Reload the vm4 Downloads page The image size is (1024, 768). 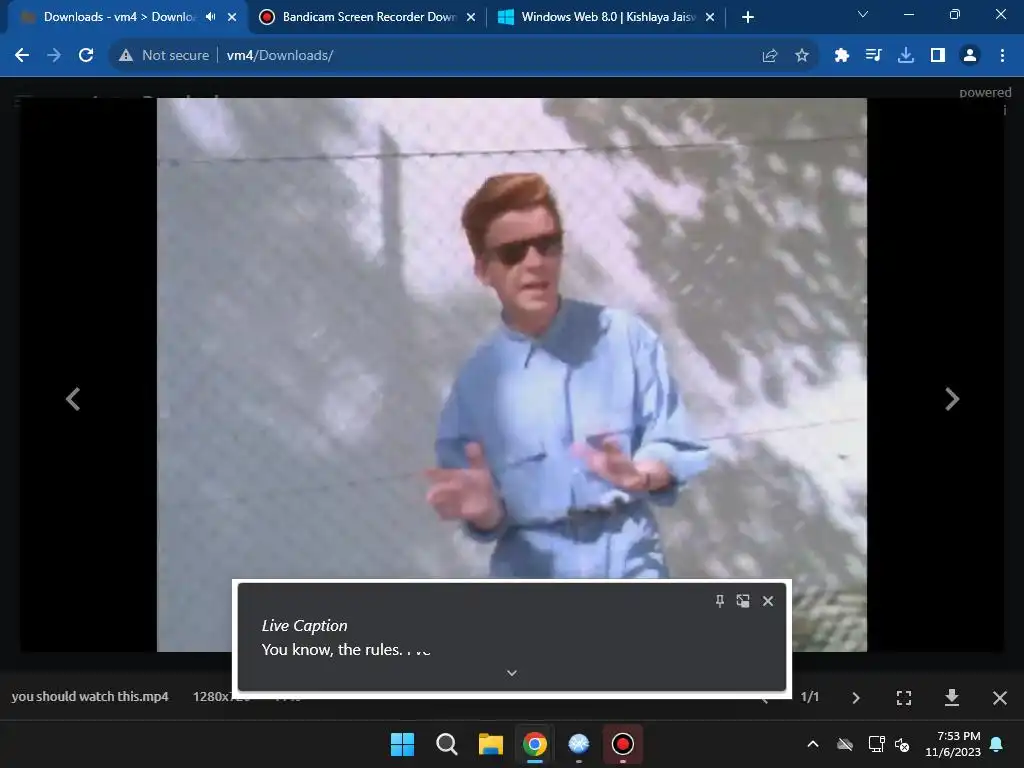86,56
